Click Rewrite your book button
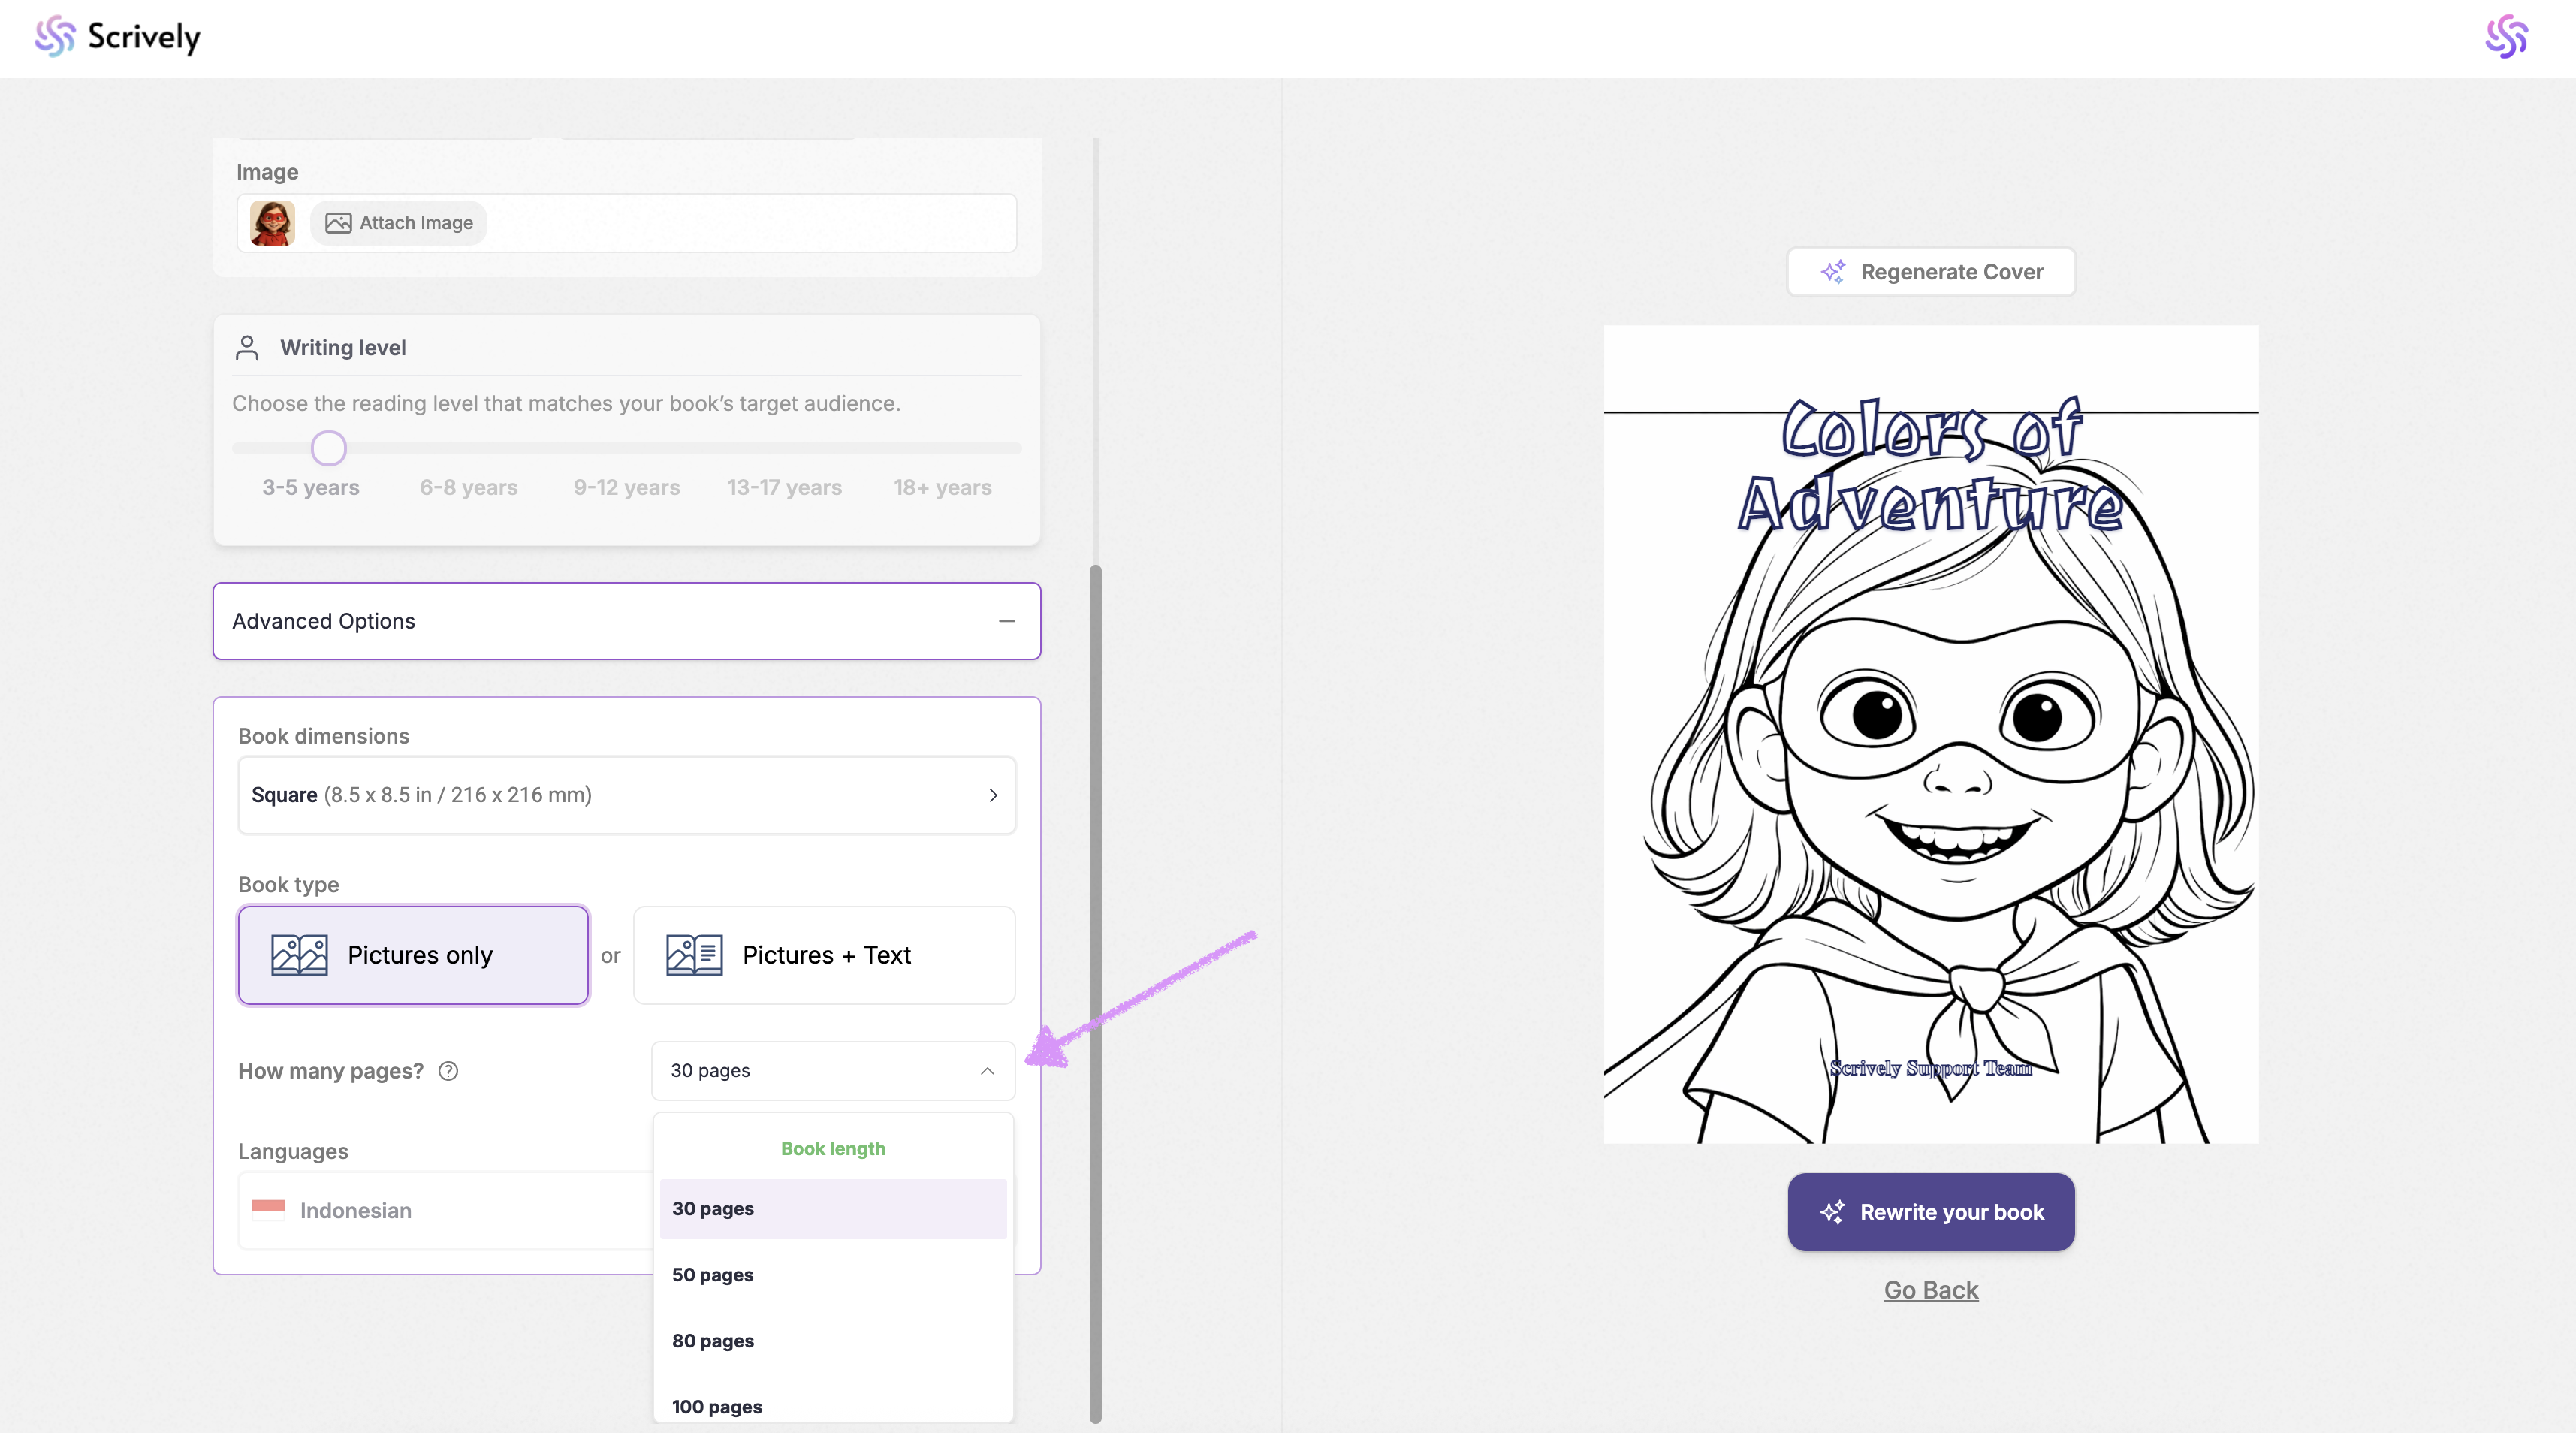Screen dimensions: 2576x1433 pyautogui.click(x=1930, y=1211)
